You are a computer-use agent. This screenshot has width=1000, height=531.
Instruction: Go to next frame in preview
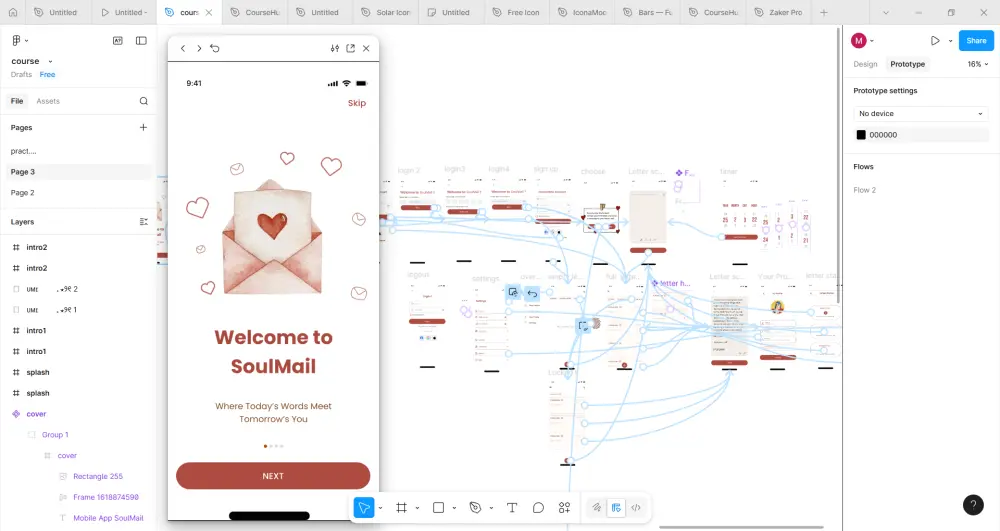[x=199, y=48]
